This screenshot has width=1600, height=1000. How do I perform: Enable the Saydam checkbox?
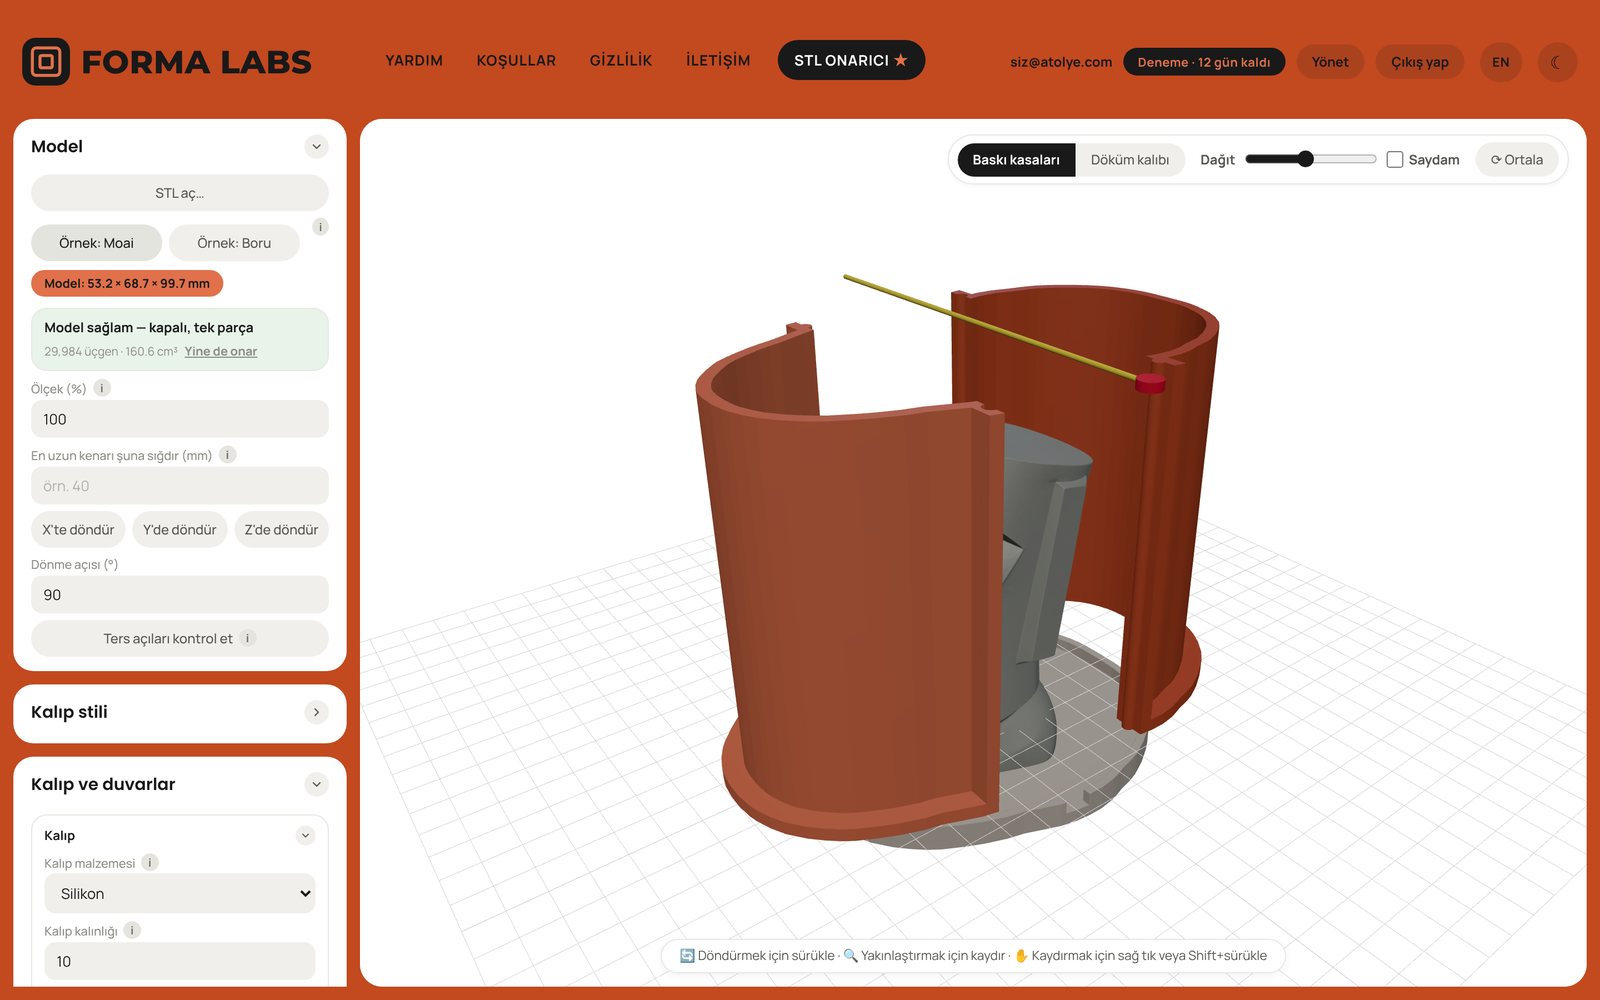click(x=1395, y=159)
